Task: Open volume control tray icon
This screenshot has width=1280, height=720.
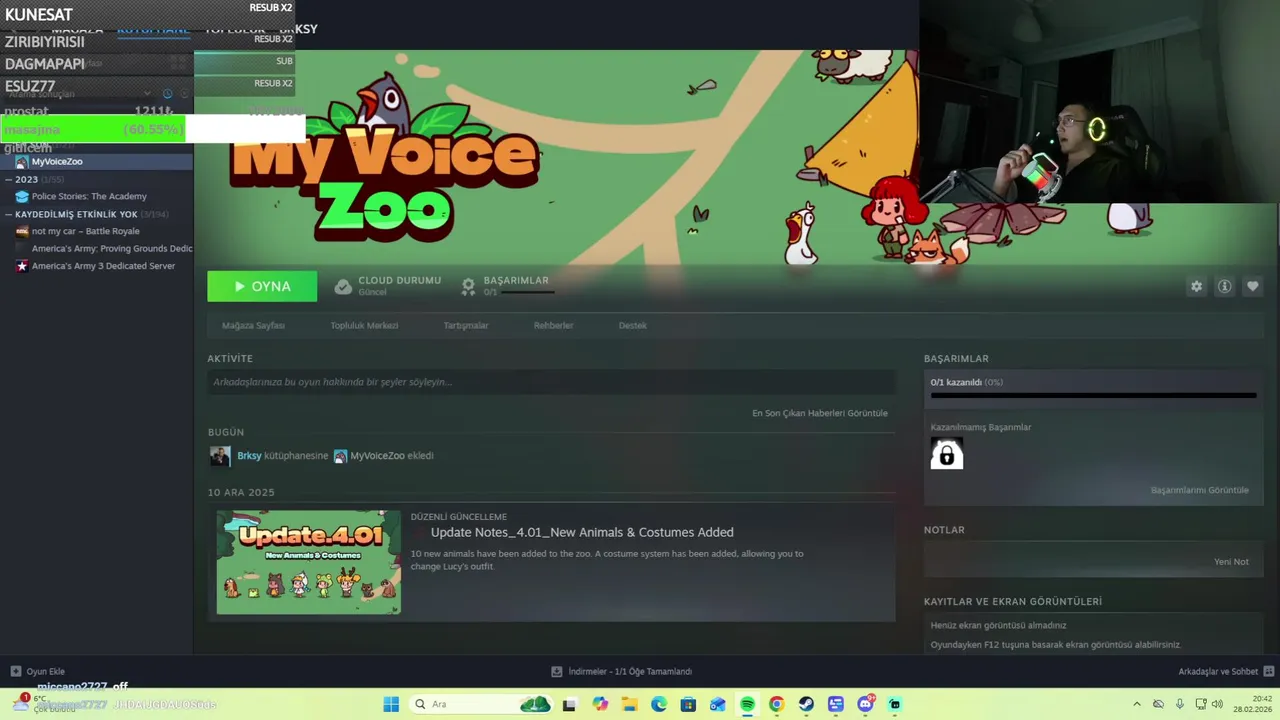Action: [1217, 704]
